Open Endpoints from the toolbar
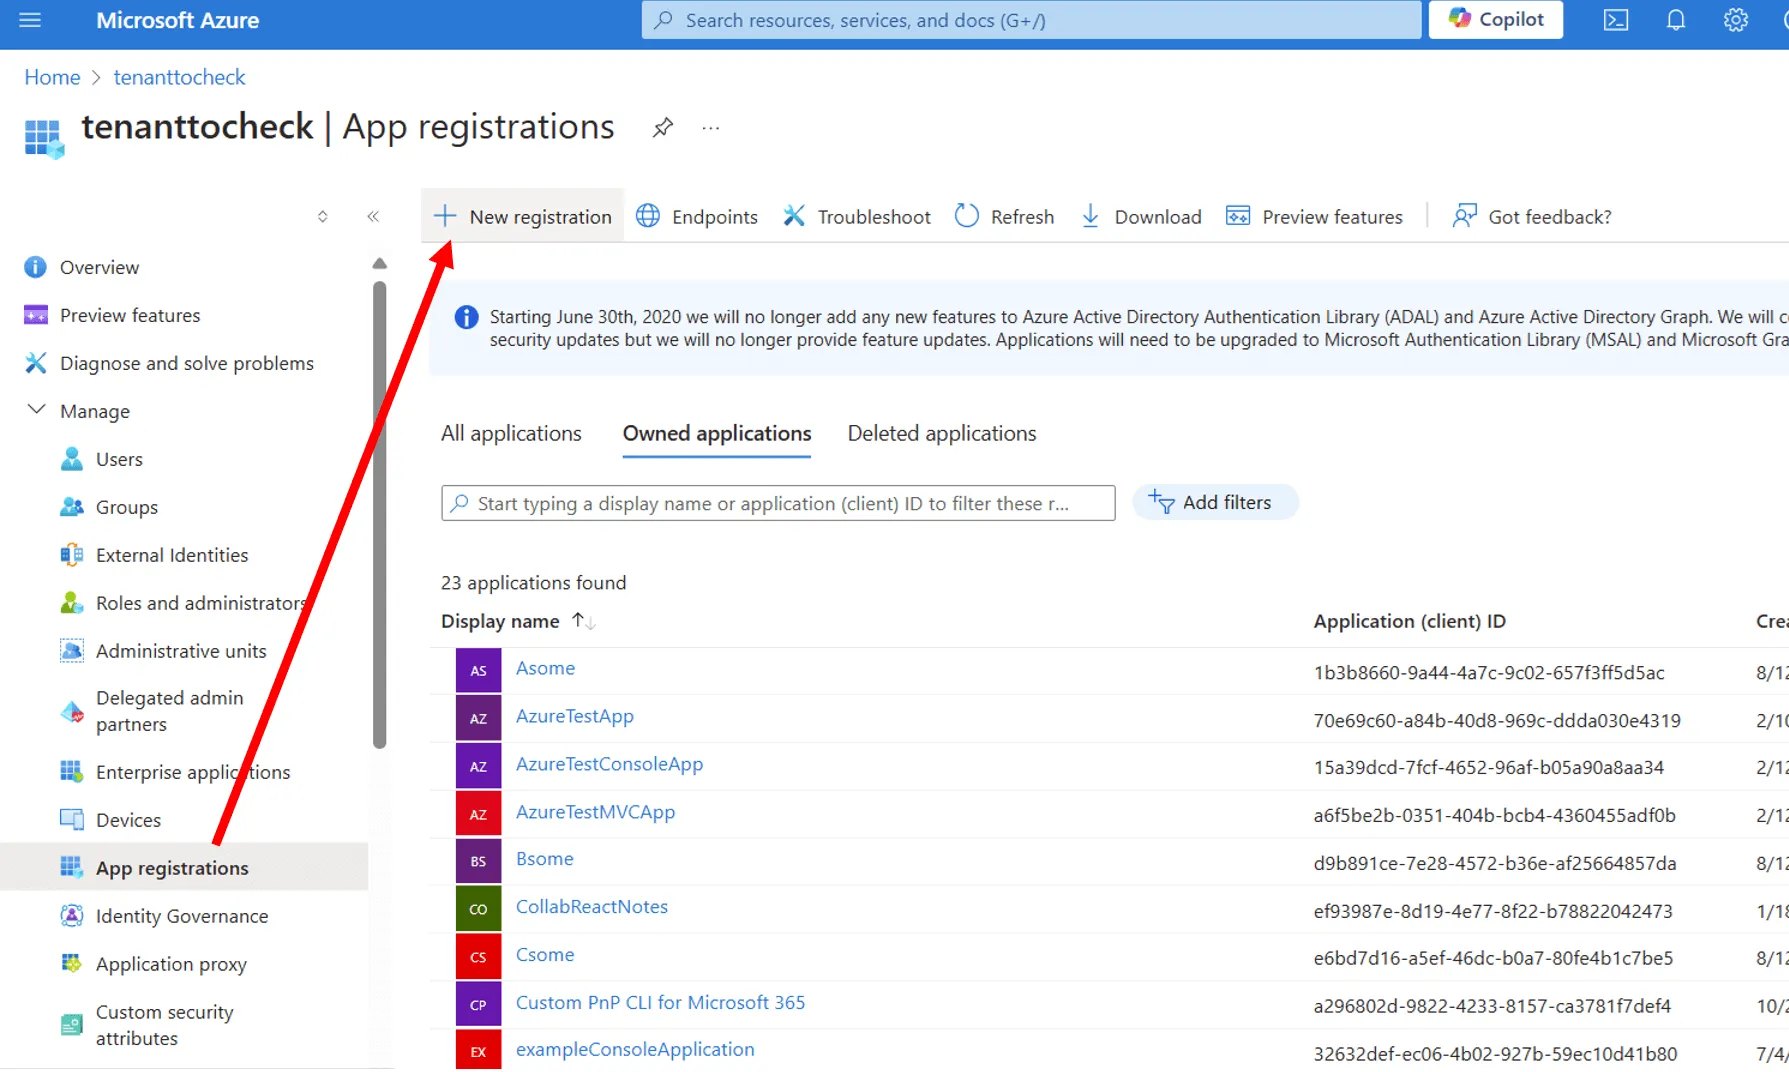The width and height of the screenshot is (1789, 1072). pos(697,216)
